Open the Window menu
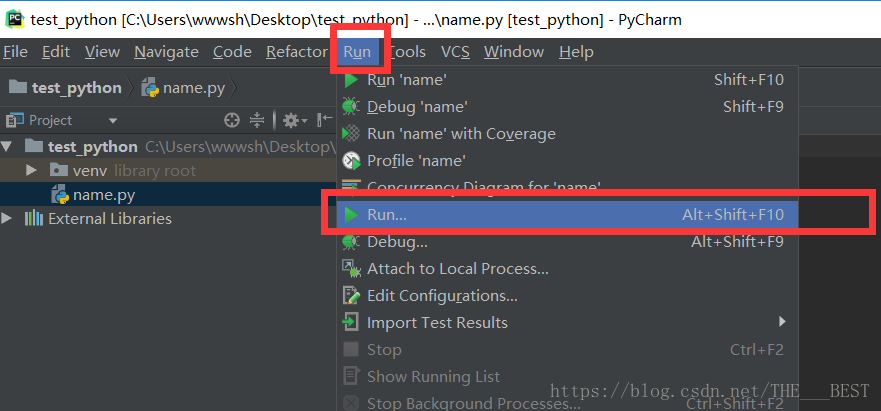Image resolution: width=881 pixels, height=411 pixels. [514, 52]
